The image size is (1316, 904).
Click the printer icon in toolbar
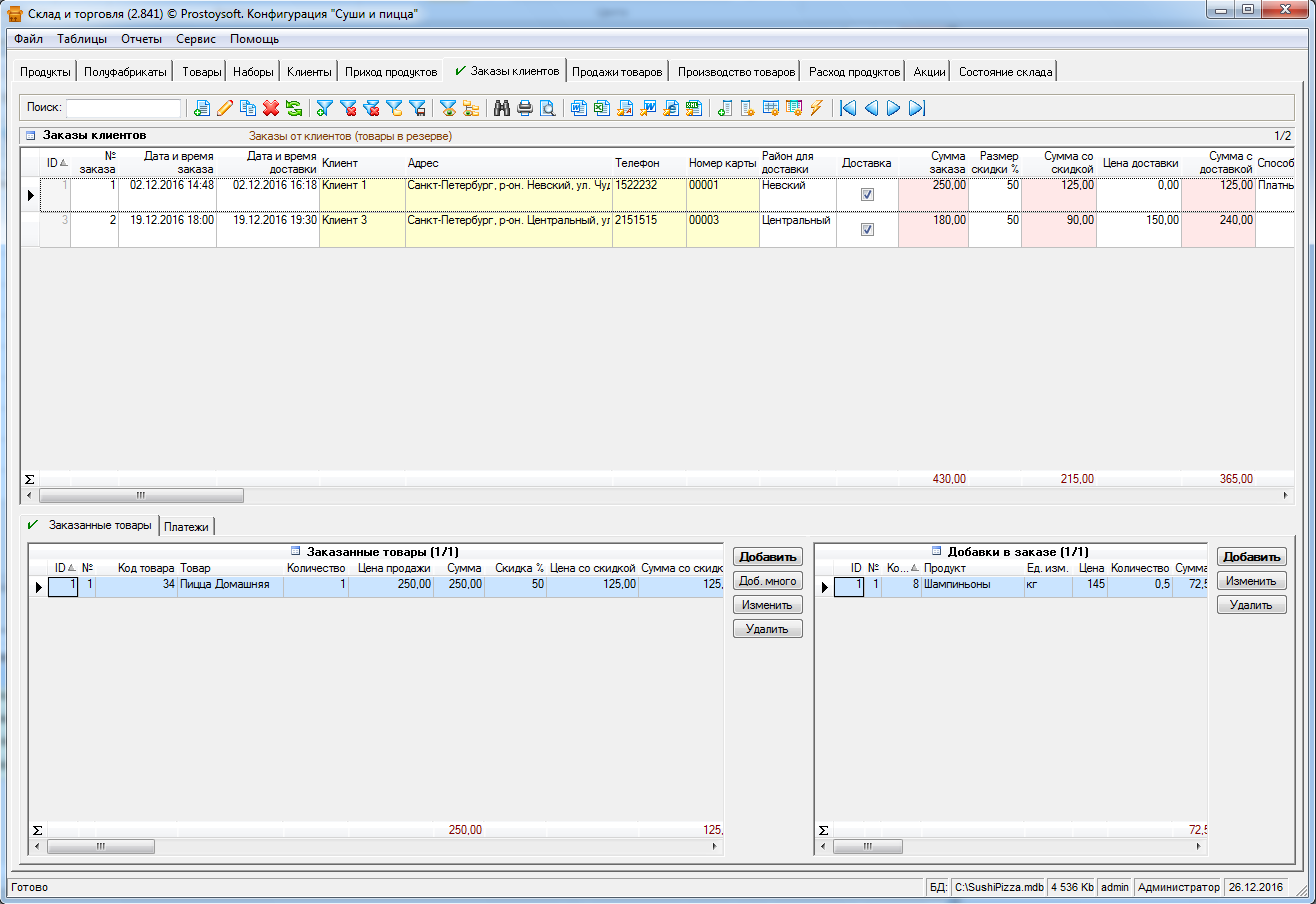pos(525,108)
